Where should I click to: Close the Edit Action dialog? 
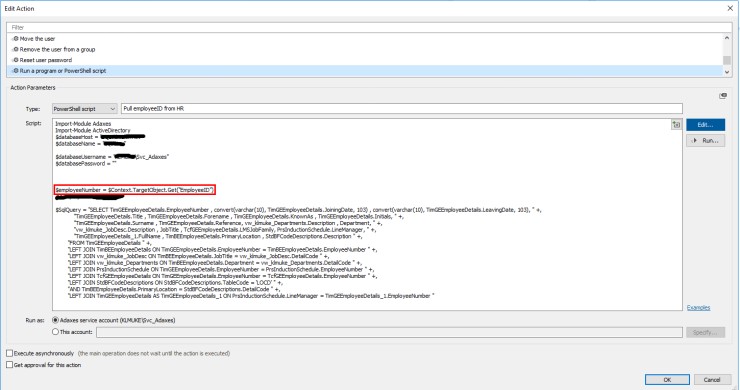click(730, 8)
